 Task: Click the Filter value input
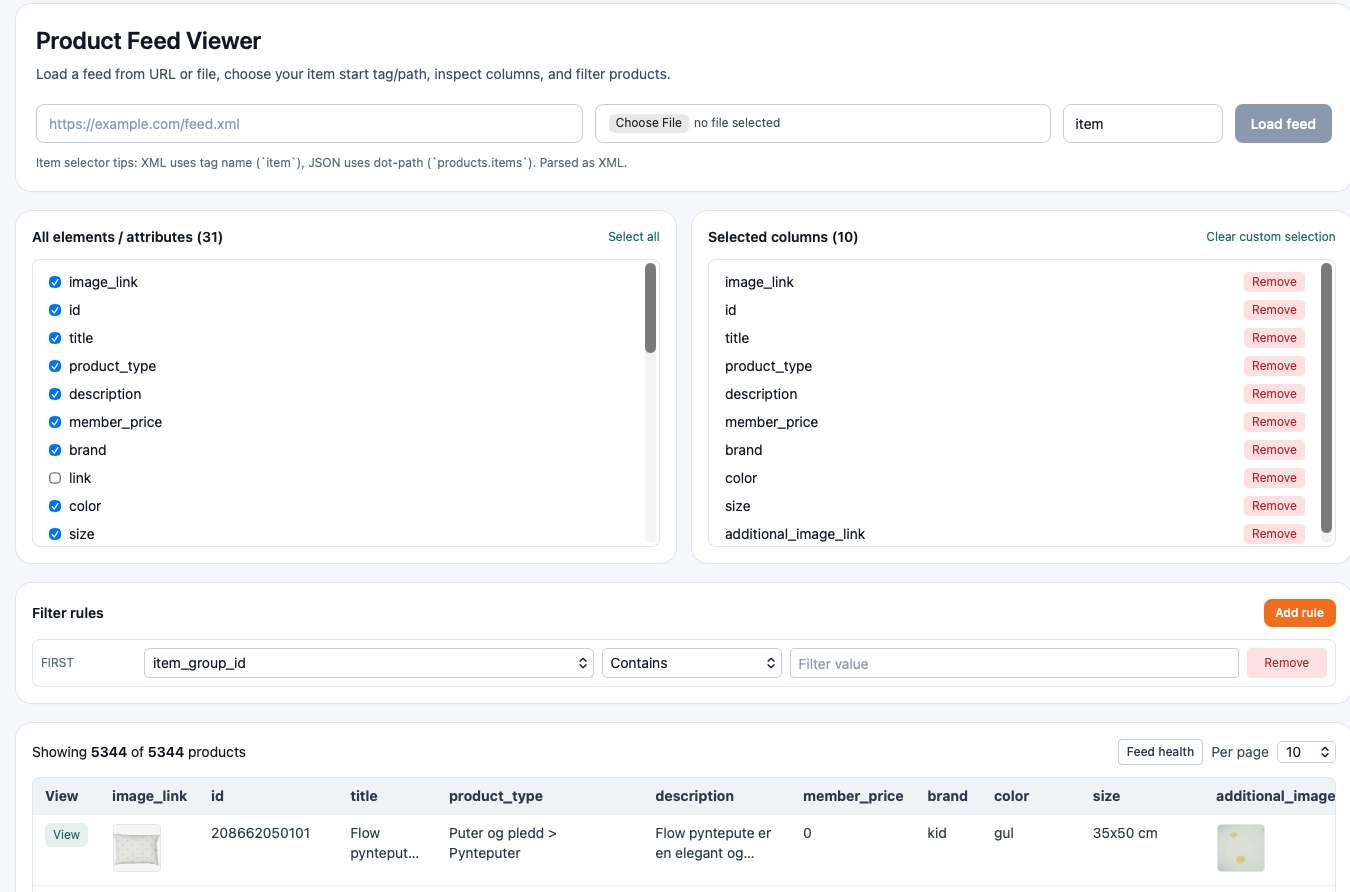tap(1014, 663)
